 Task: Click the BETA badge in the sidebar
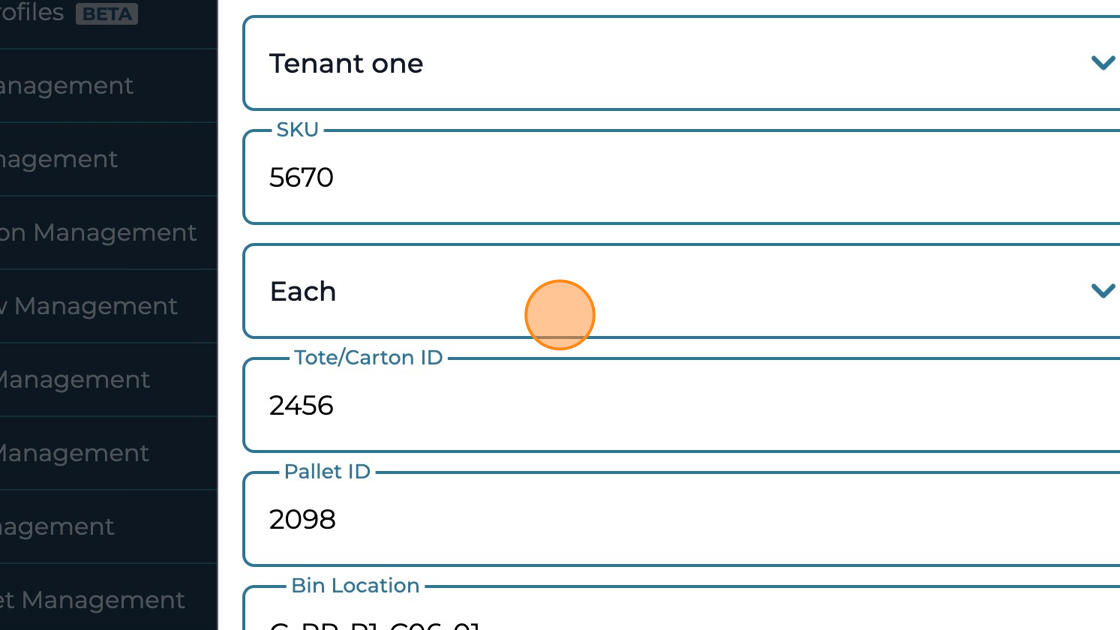click(x=106, y=14)
